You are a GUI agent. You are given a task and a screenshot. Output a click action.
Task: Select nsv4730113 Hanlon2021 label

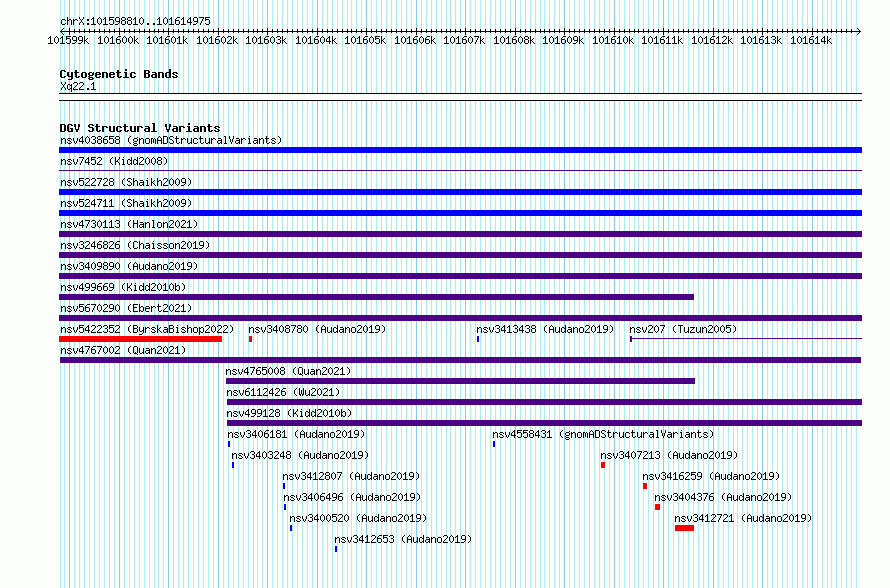tap(129, 224)
